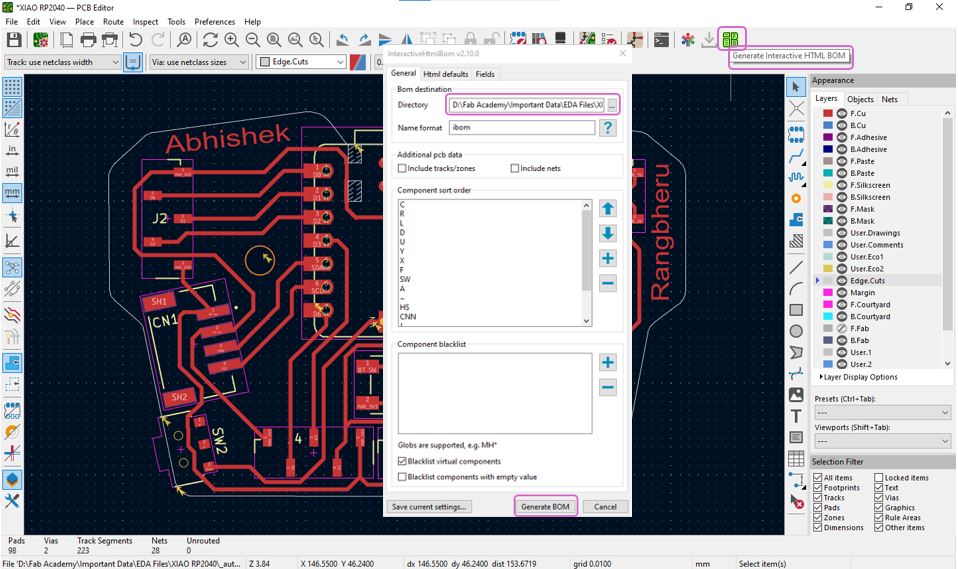Move selected component up in sort order
This screenshot has width=958, height=569.
(x=608, y=209)
